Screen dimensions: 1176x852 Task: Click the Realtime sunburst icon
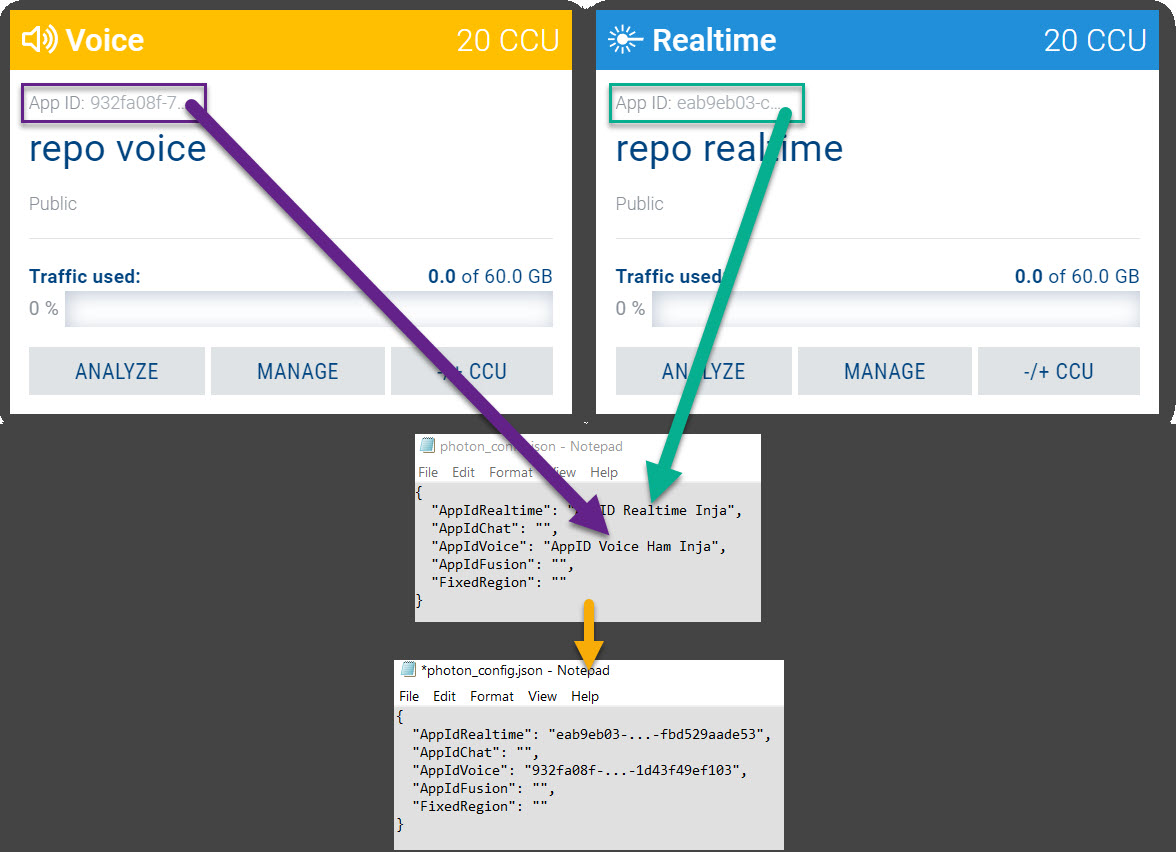625,39
